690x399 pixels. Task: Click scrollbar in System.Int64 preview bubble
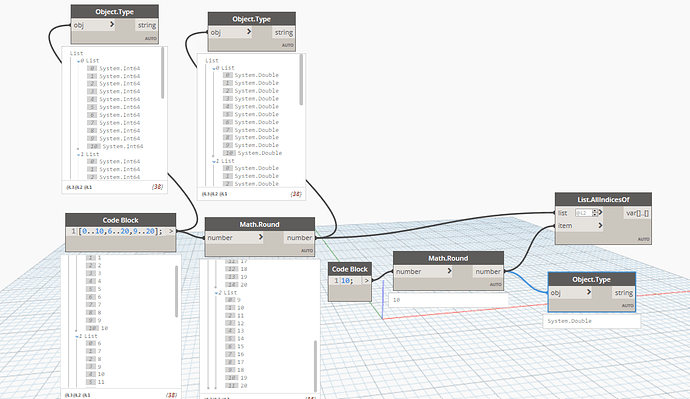tap(162, 73)
